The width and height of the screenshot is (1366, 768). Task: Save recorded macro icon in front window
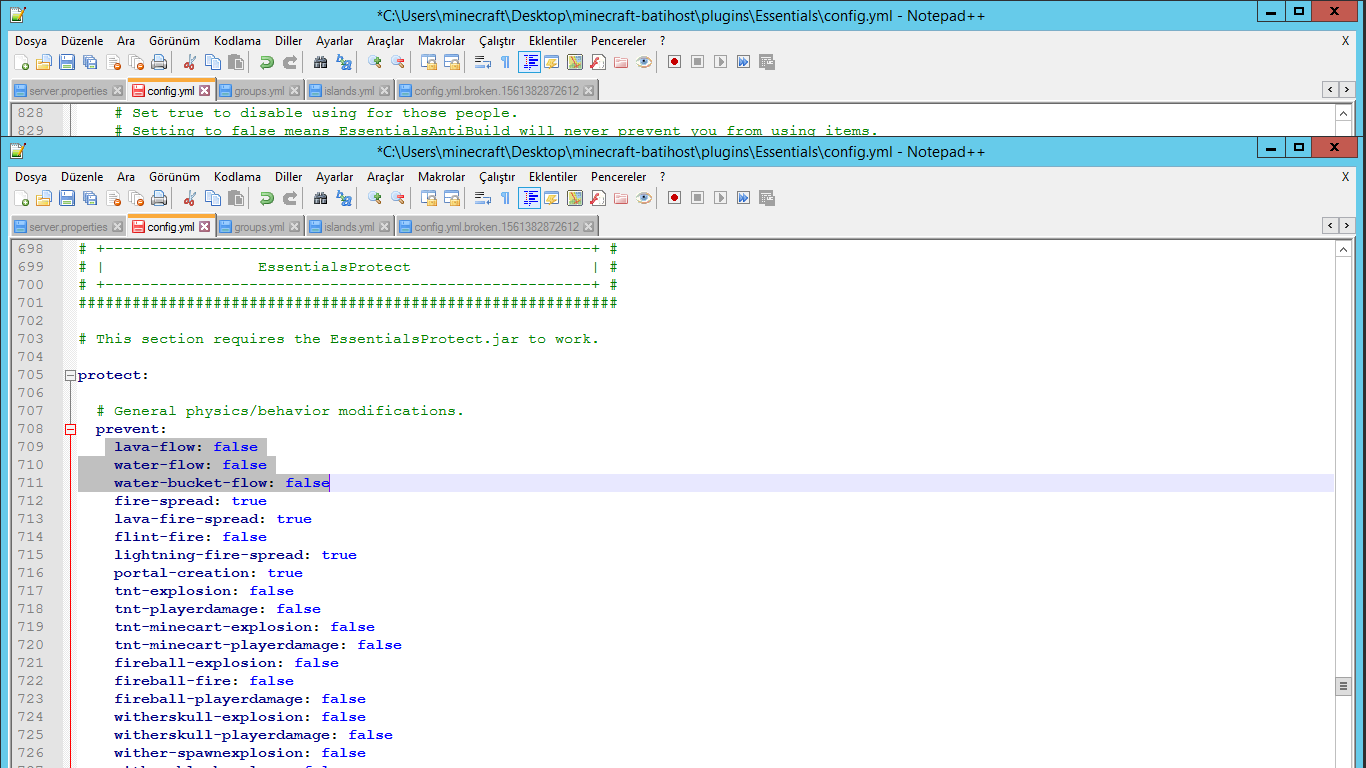click(x=766, y=198)
